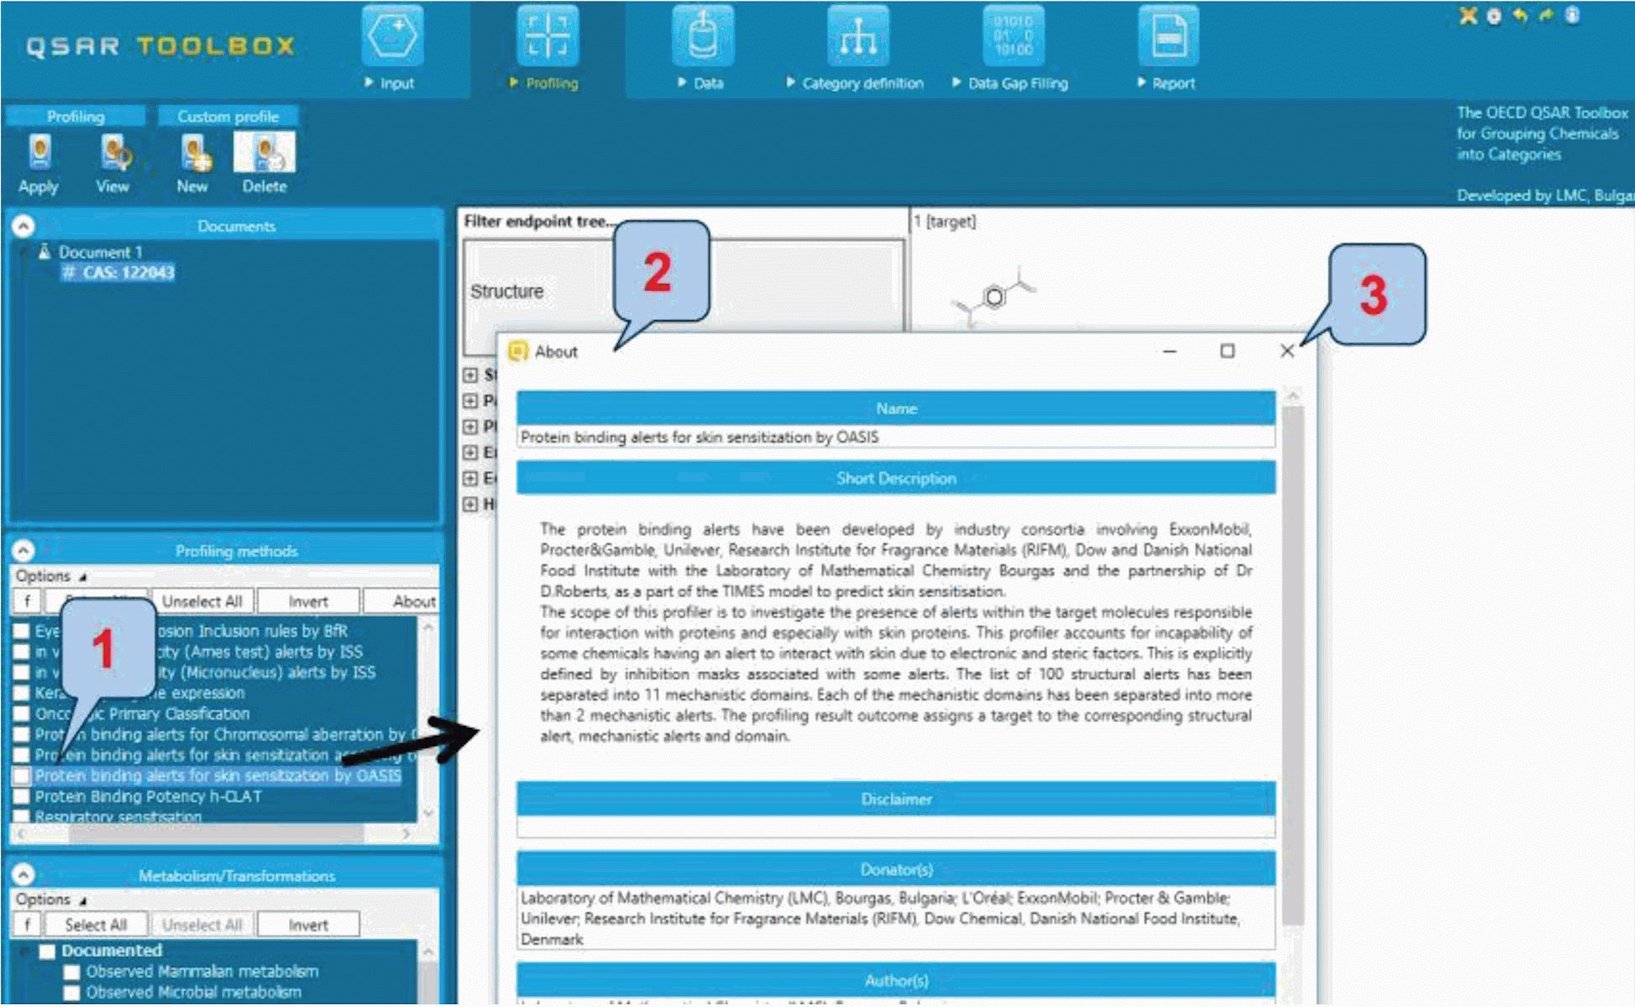Click the View profile icon
The height and width of the screenshot is (1007, 1635).
(113, 154)
